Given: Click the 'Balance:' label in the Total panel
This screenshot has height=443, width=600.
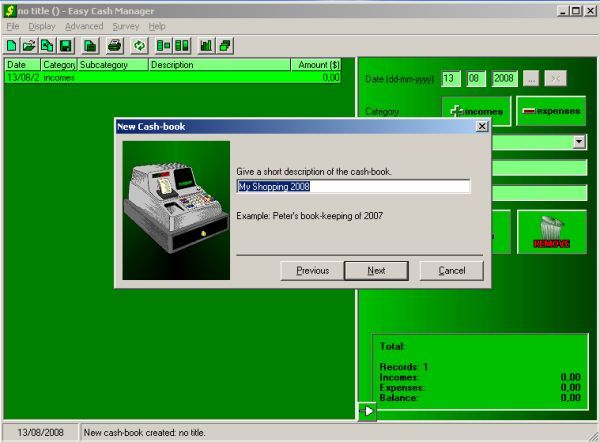Looking at the screenshot, I should pos(398,398).
